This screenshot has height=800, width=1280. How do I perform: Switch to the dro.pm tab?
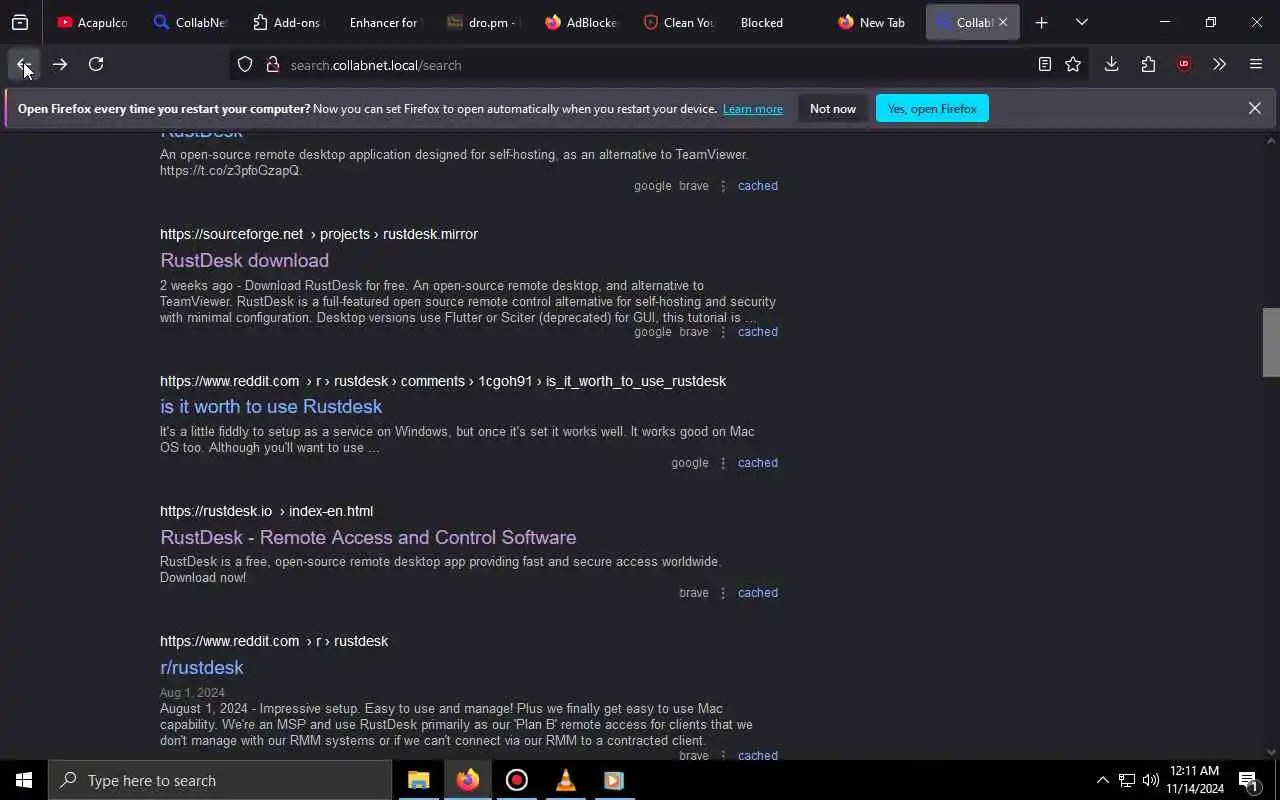click(x=484, y=22)
